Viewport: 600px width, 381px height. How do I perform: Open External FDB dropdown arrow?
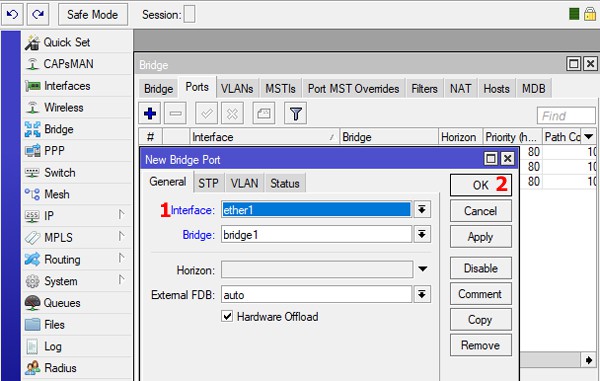coord(422,294)
